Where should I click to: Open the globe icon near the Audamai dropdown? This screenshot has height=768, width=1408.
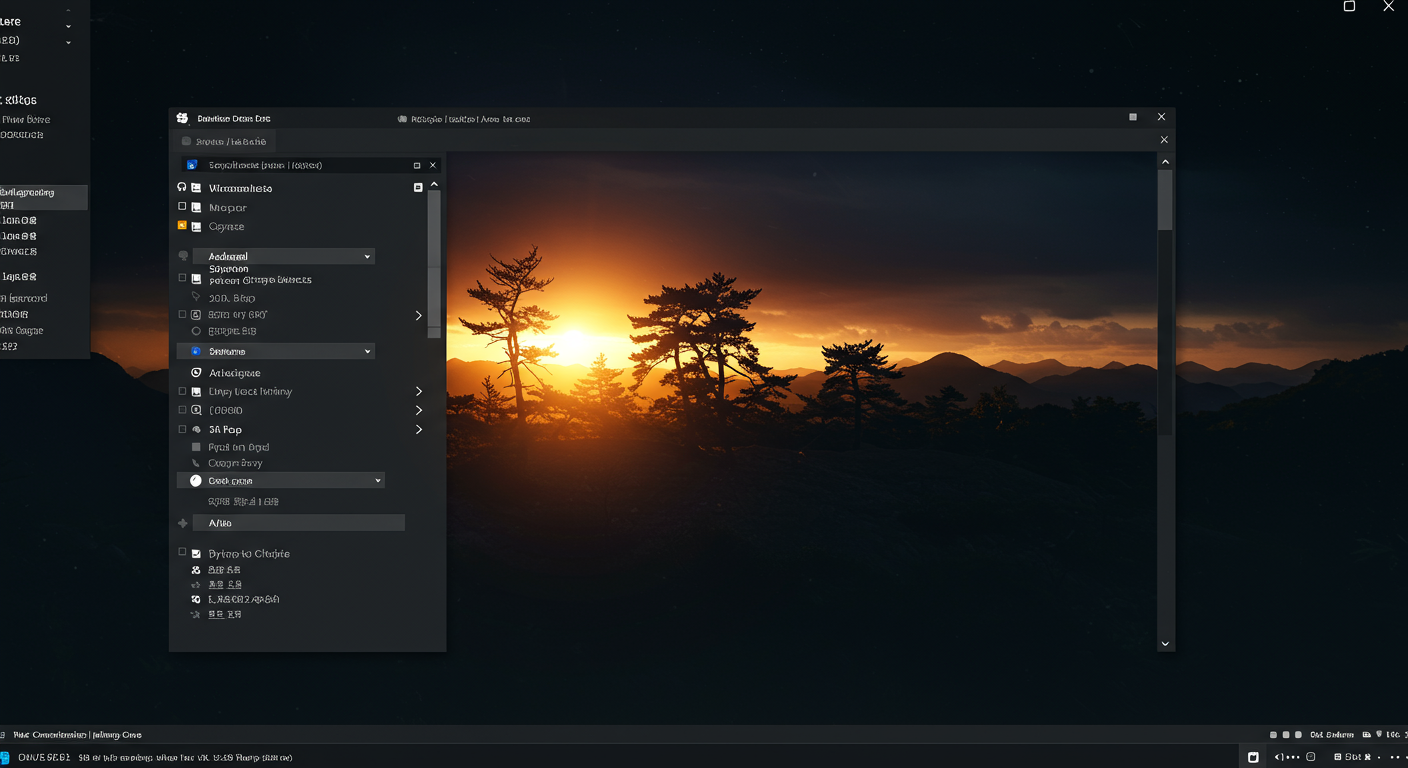(183, 255)
